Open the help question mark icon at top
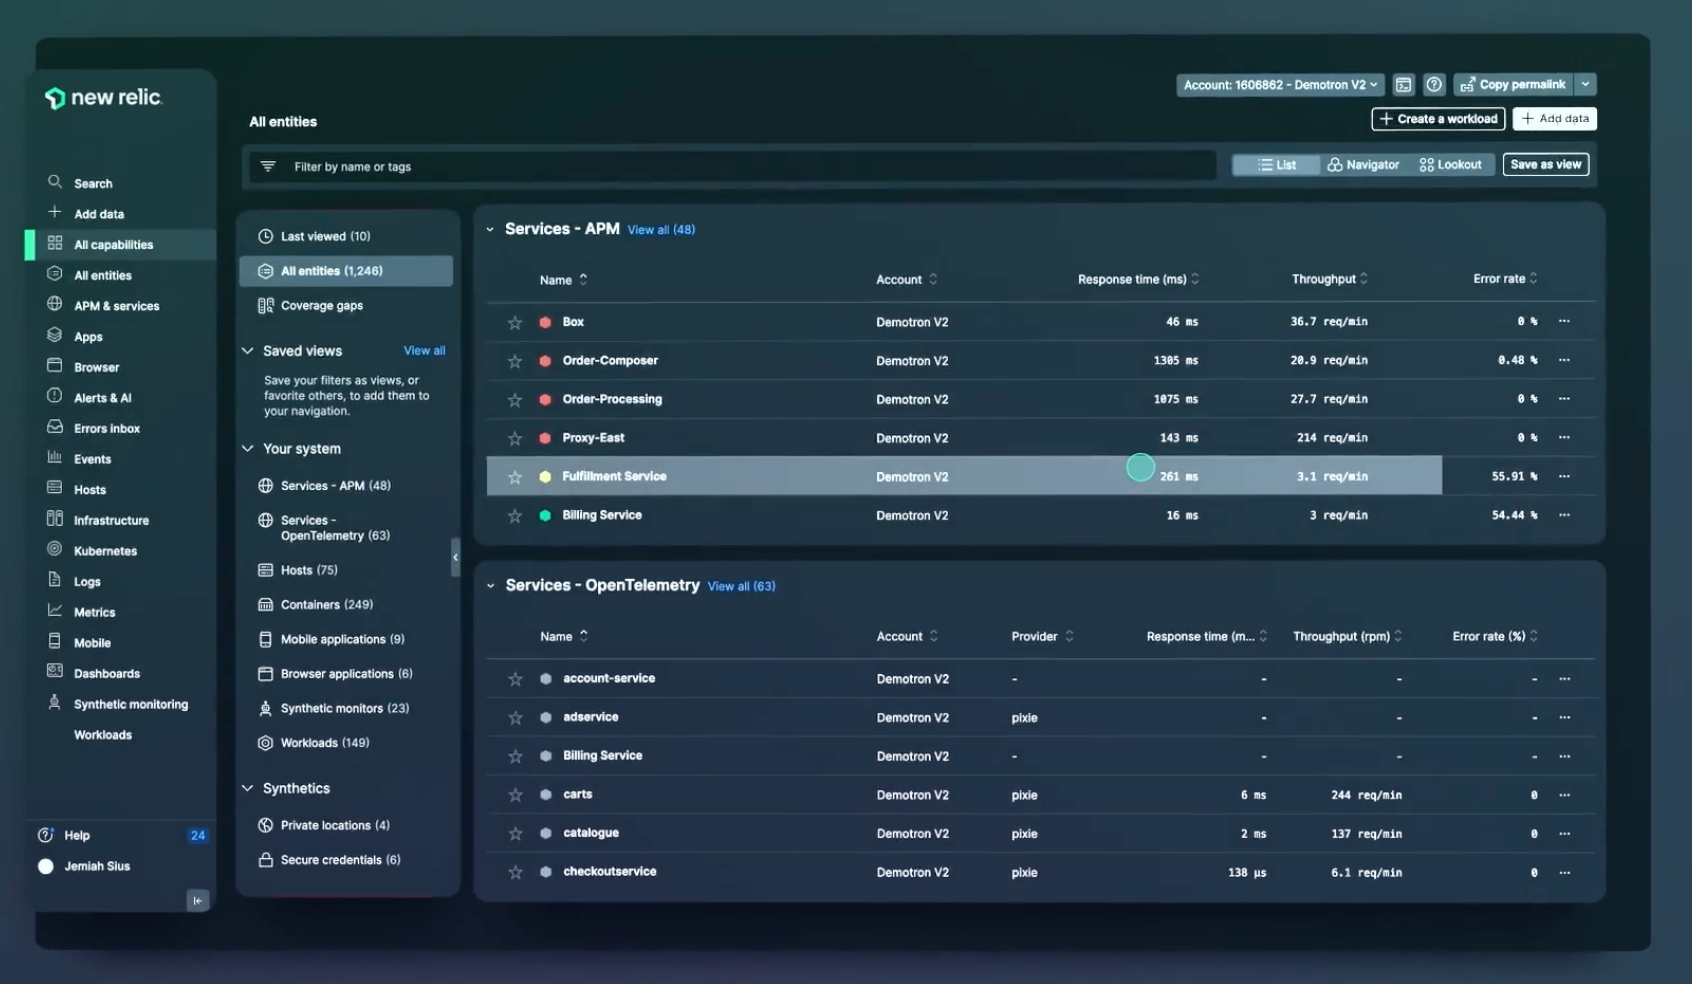The height and width of the screenshot is (984, 1692). tap(1434, 85)
